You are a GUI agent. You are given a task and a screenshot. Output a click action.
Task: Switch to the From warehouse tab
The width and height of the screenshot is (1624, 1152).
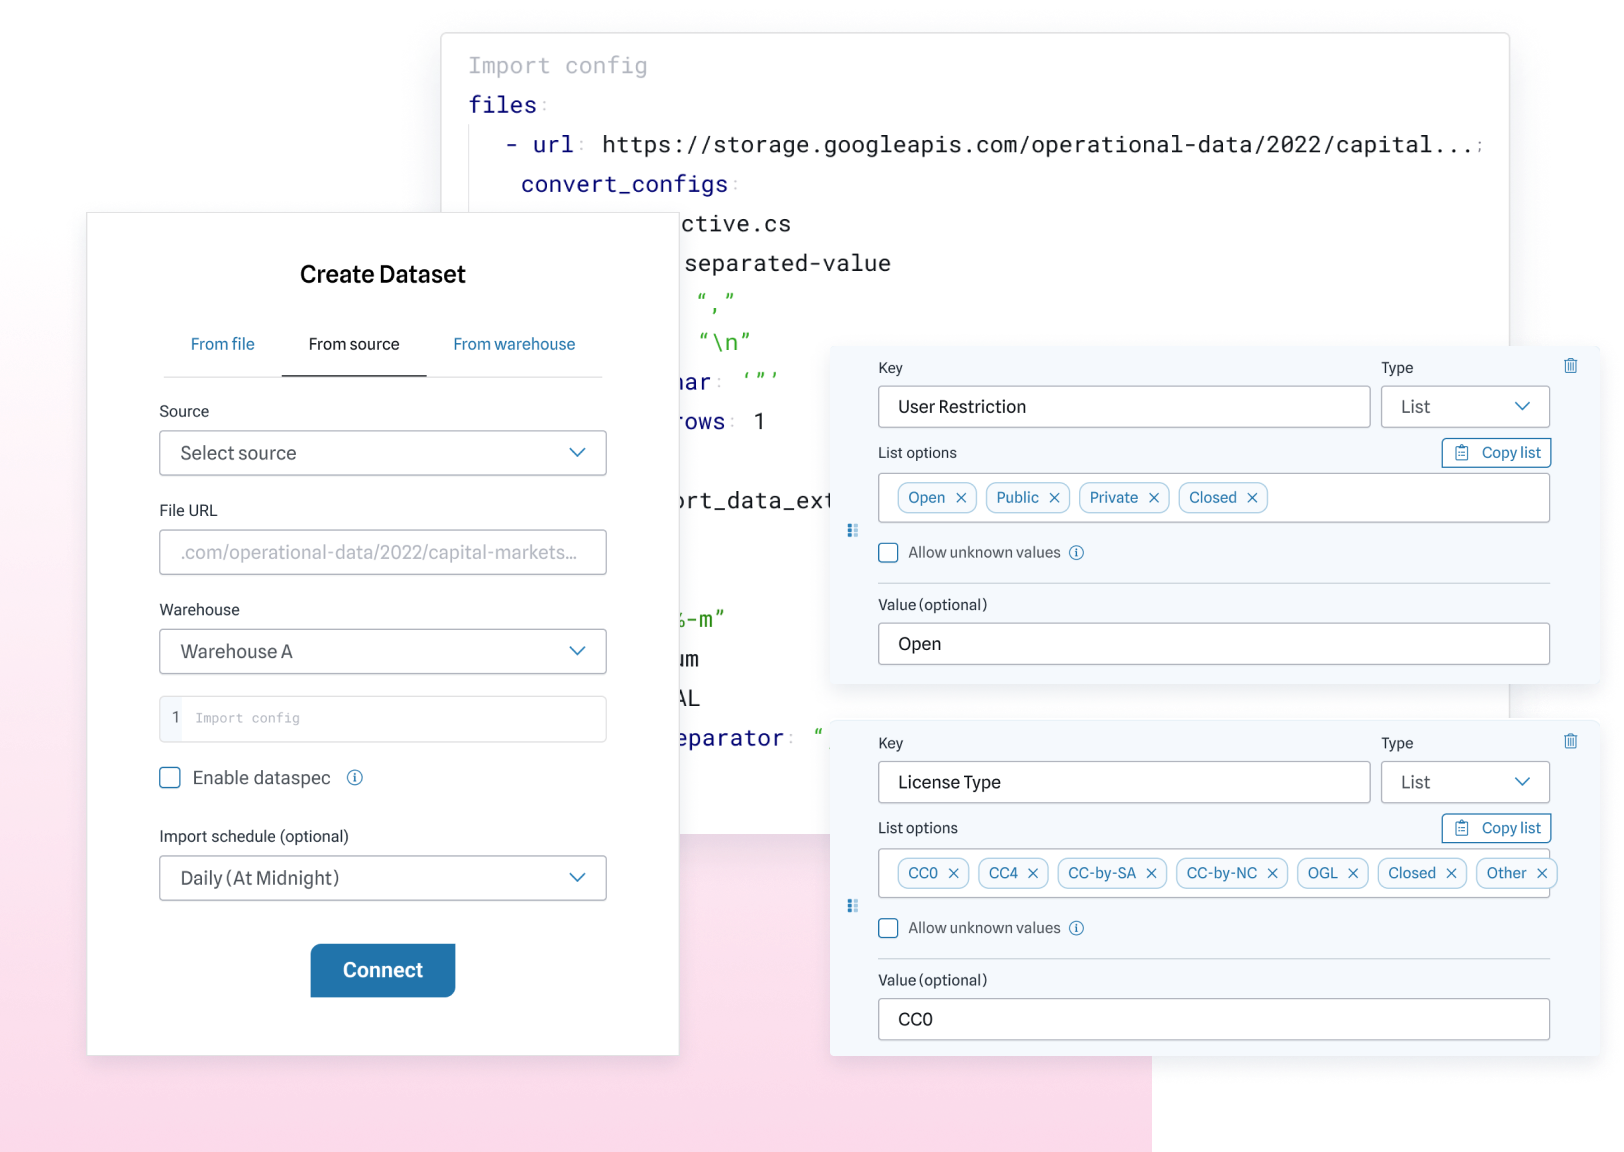click(513, 344)
